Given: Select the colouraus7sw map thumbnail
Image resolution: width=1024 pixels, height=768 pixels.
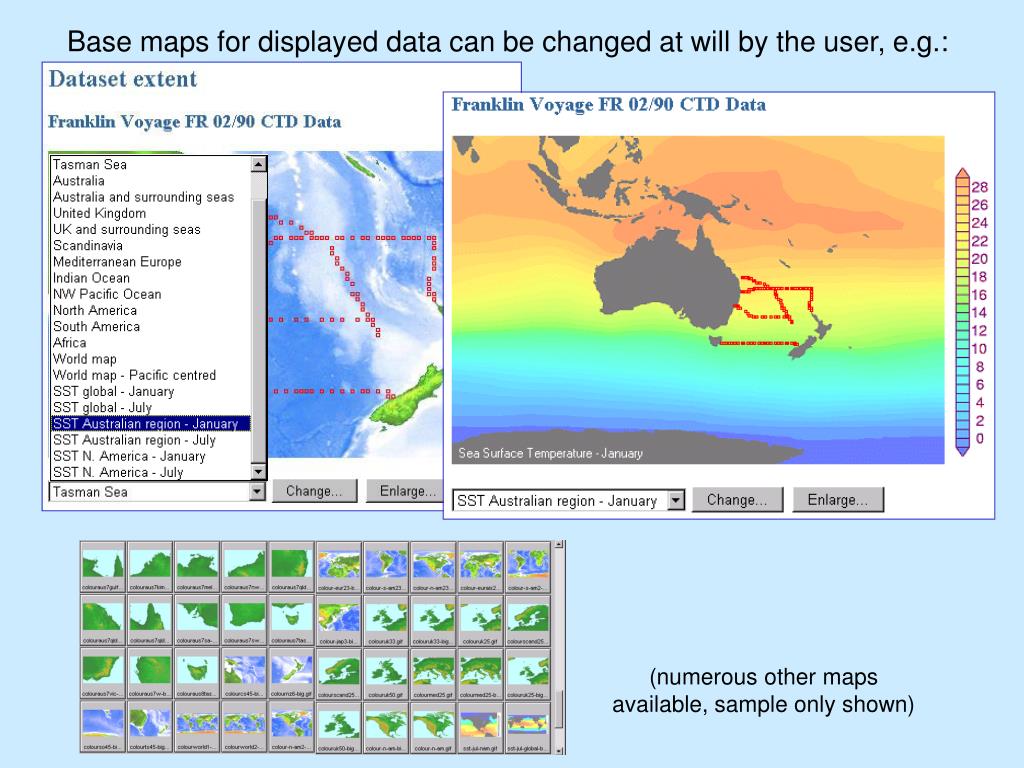Looking at the screenshot, I should coord(244,620).
